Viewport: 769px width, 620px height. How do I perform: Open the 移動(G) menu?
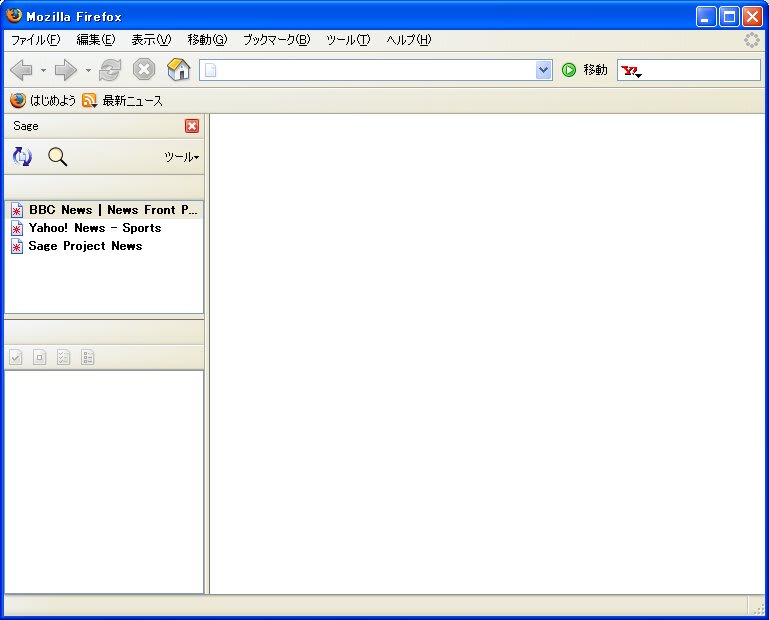(207, 40)
